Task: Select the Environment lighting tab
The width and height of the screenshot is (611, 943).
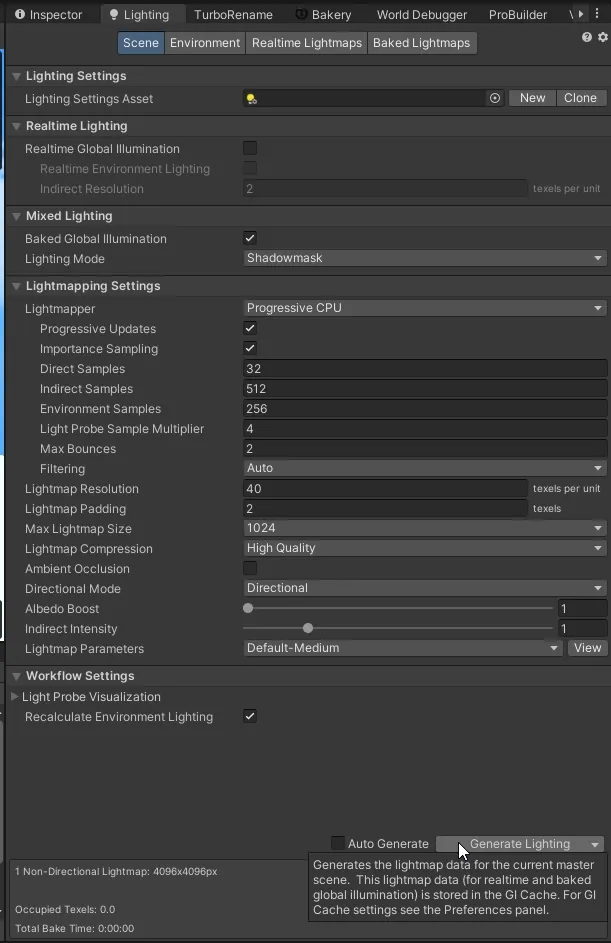Action: tap(205, 43)
